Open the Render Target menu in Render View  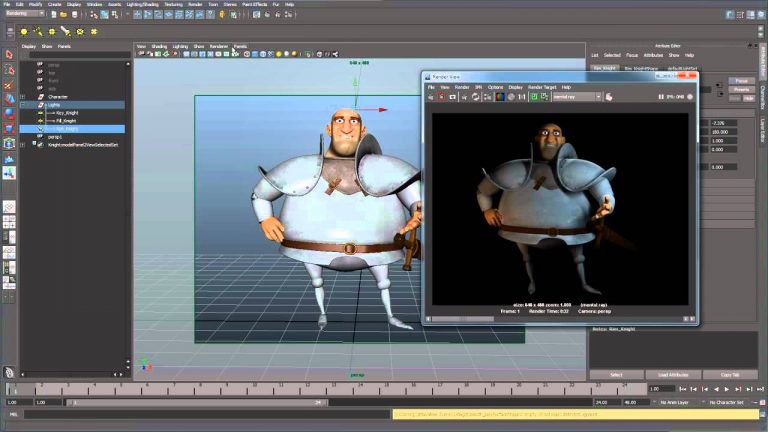pos(542,87)
